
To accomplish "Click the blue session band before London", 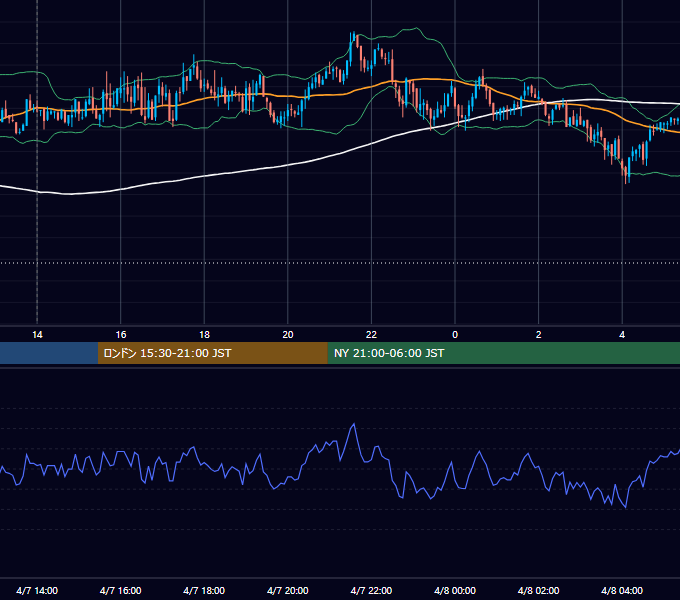I will (x=49, y=353).
